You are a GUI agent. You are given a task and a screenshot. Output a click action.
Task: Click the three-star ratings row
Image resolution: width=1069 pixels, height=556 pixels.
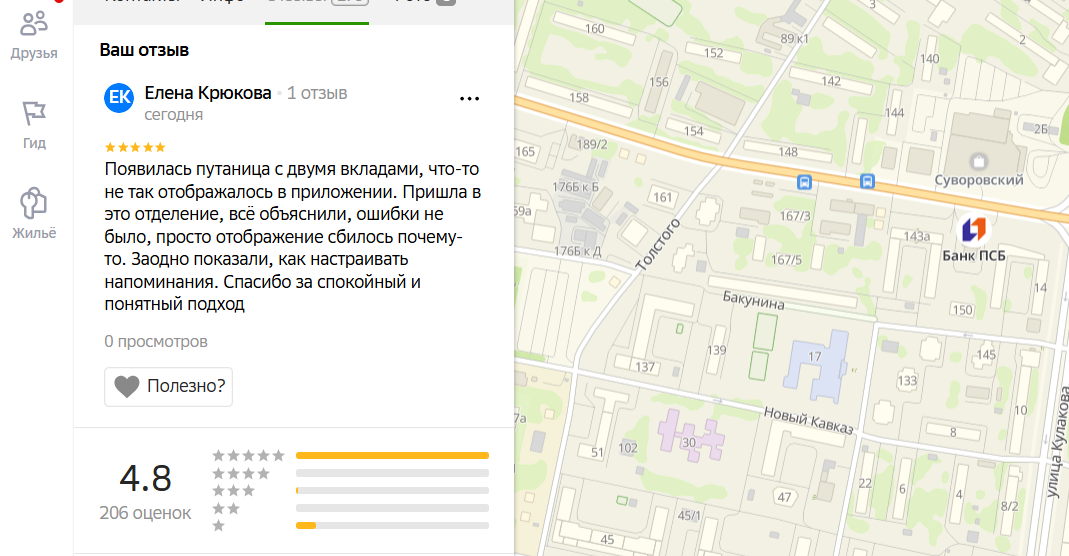350,491
